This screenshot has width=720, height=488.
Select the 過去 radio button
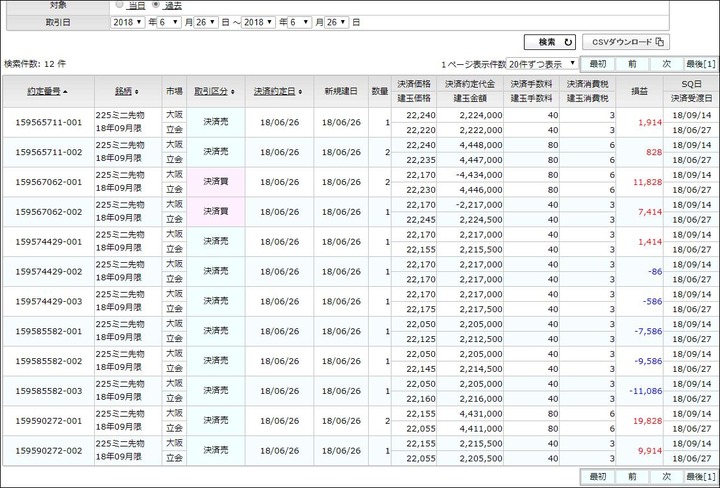(x=155, y=5)
